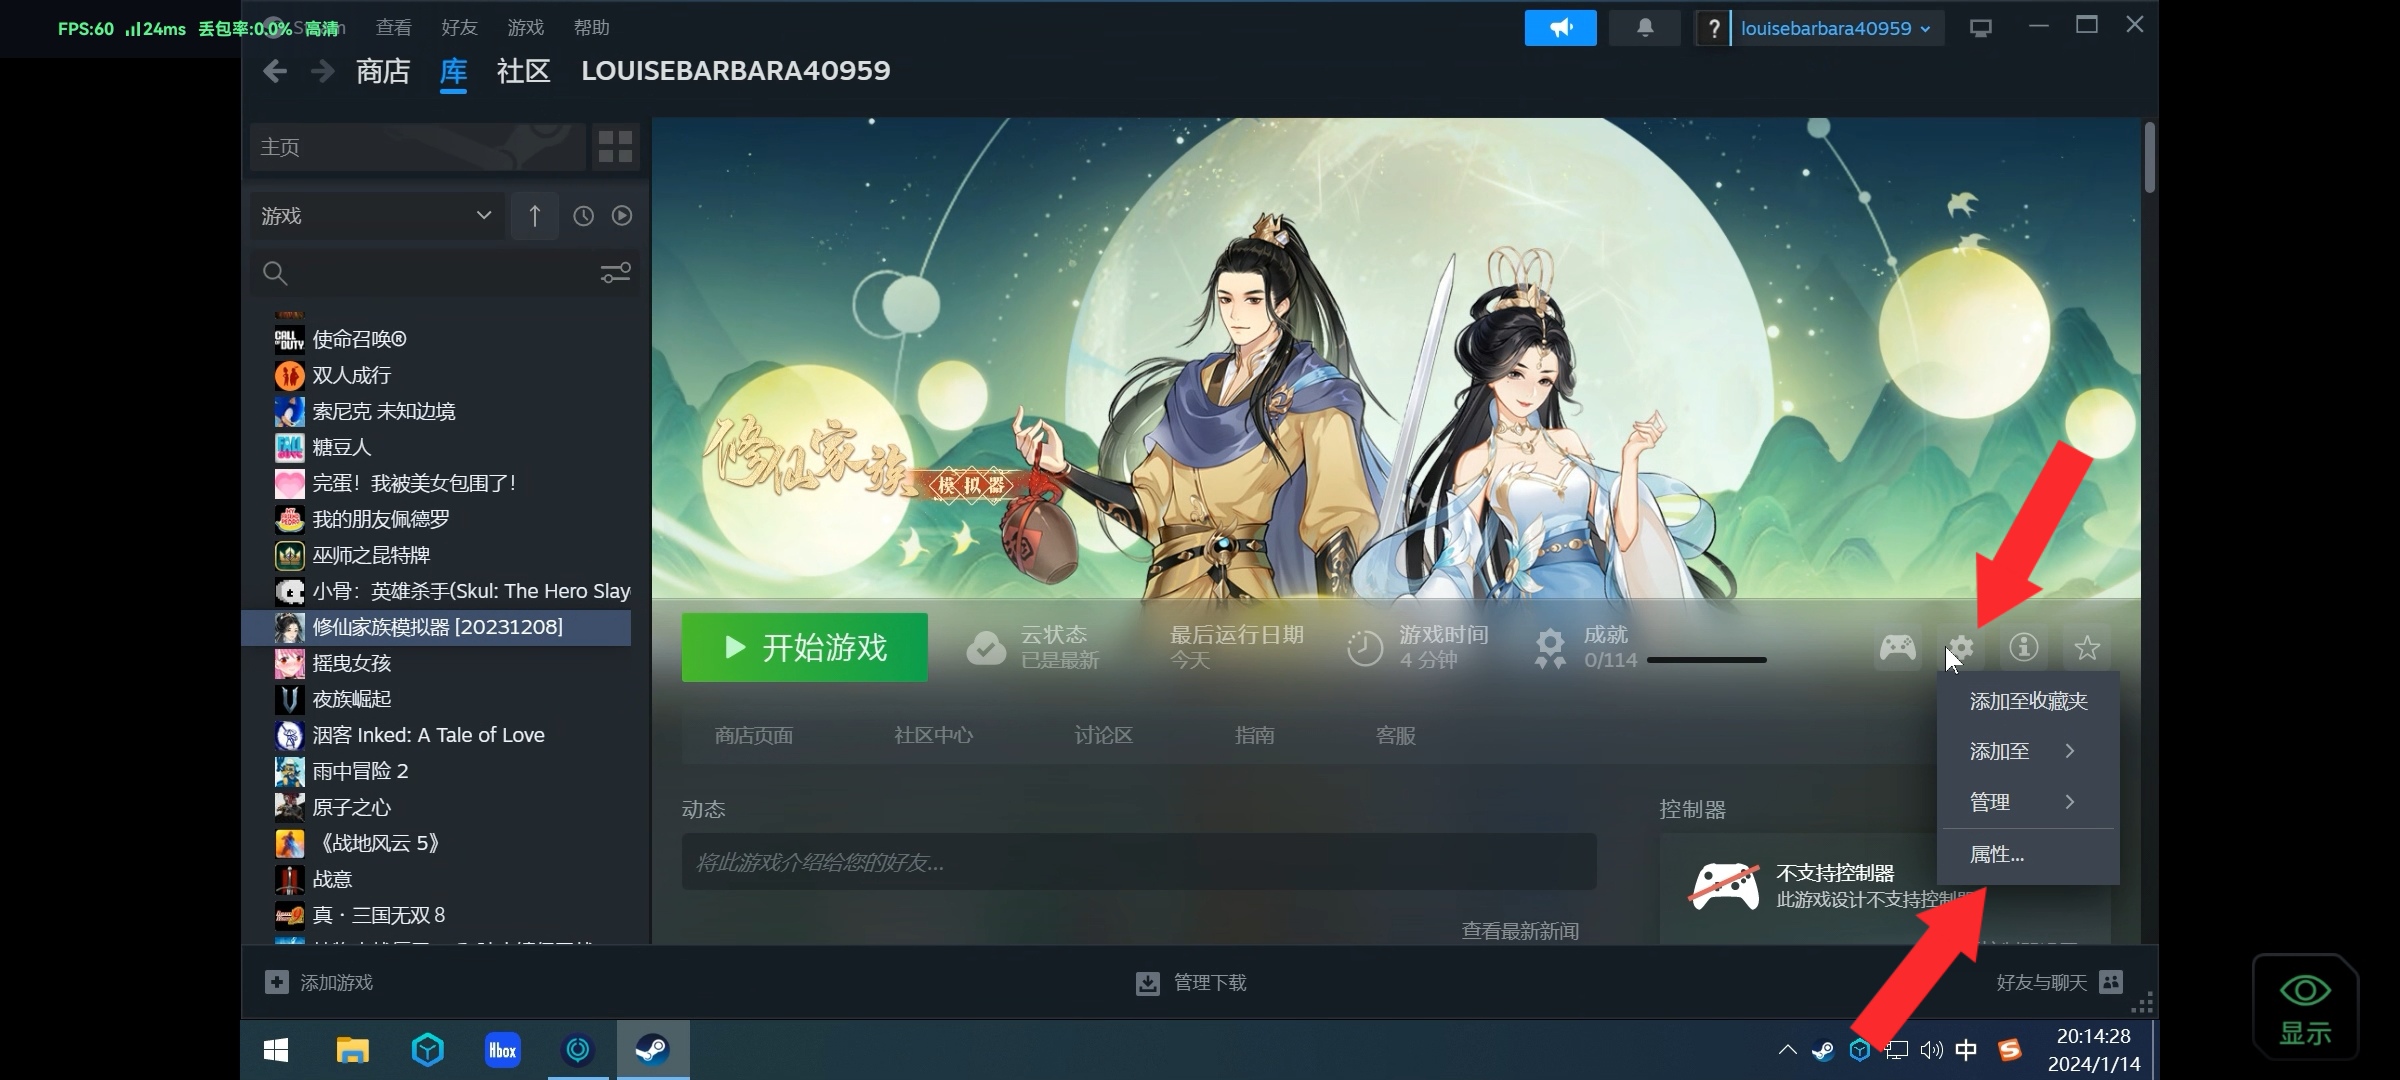Open the 商店 tab
2400x1080 pixels.
pos(383,71)
